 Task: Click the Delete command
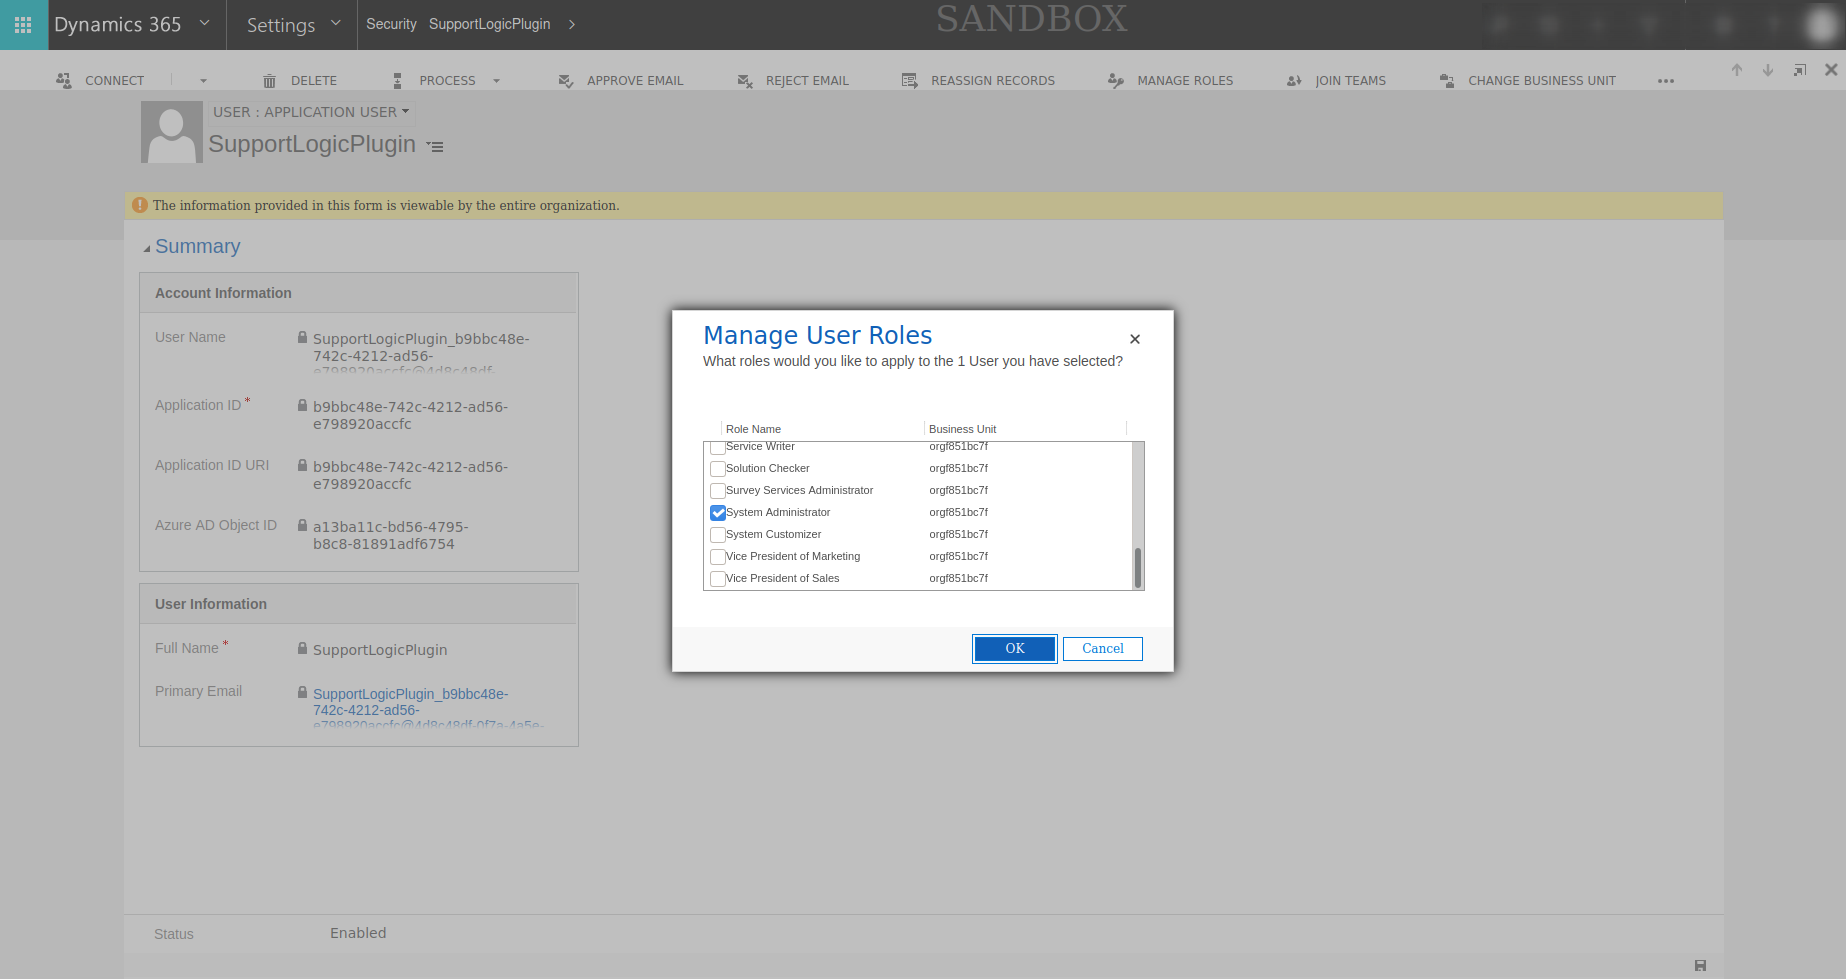click(300, 80)
